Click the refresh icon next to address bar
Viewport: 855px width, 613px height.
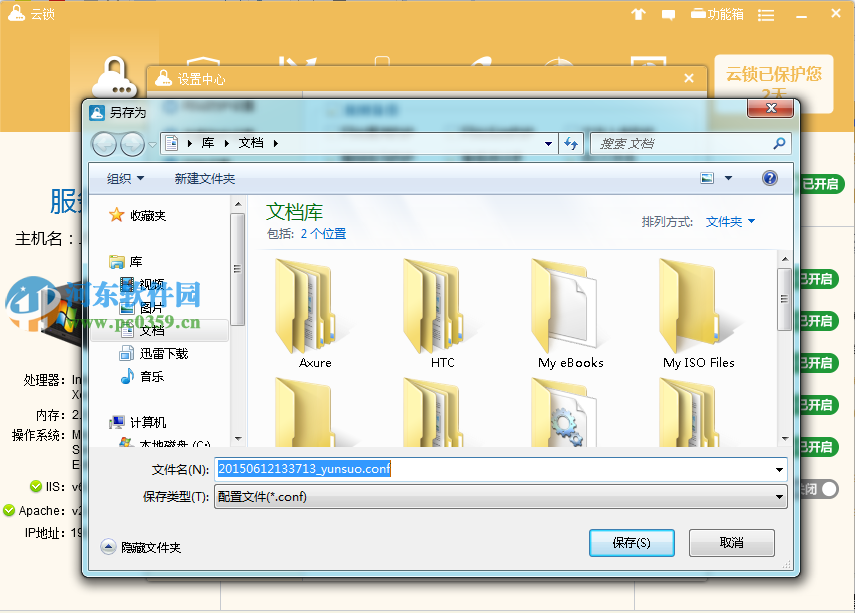tap(571, 143)
